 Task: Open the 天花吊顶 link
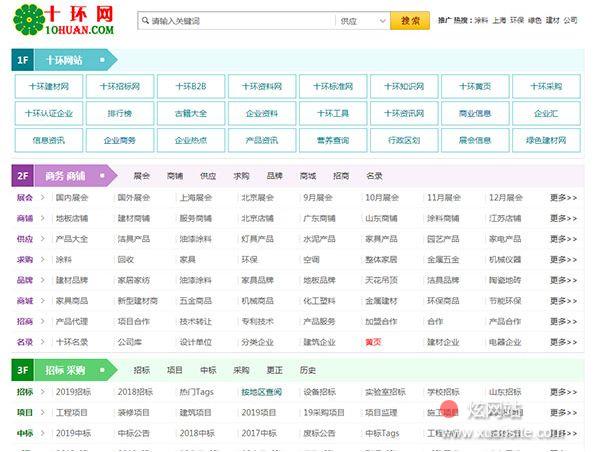tap(381, 280)
